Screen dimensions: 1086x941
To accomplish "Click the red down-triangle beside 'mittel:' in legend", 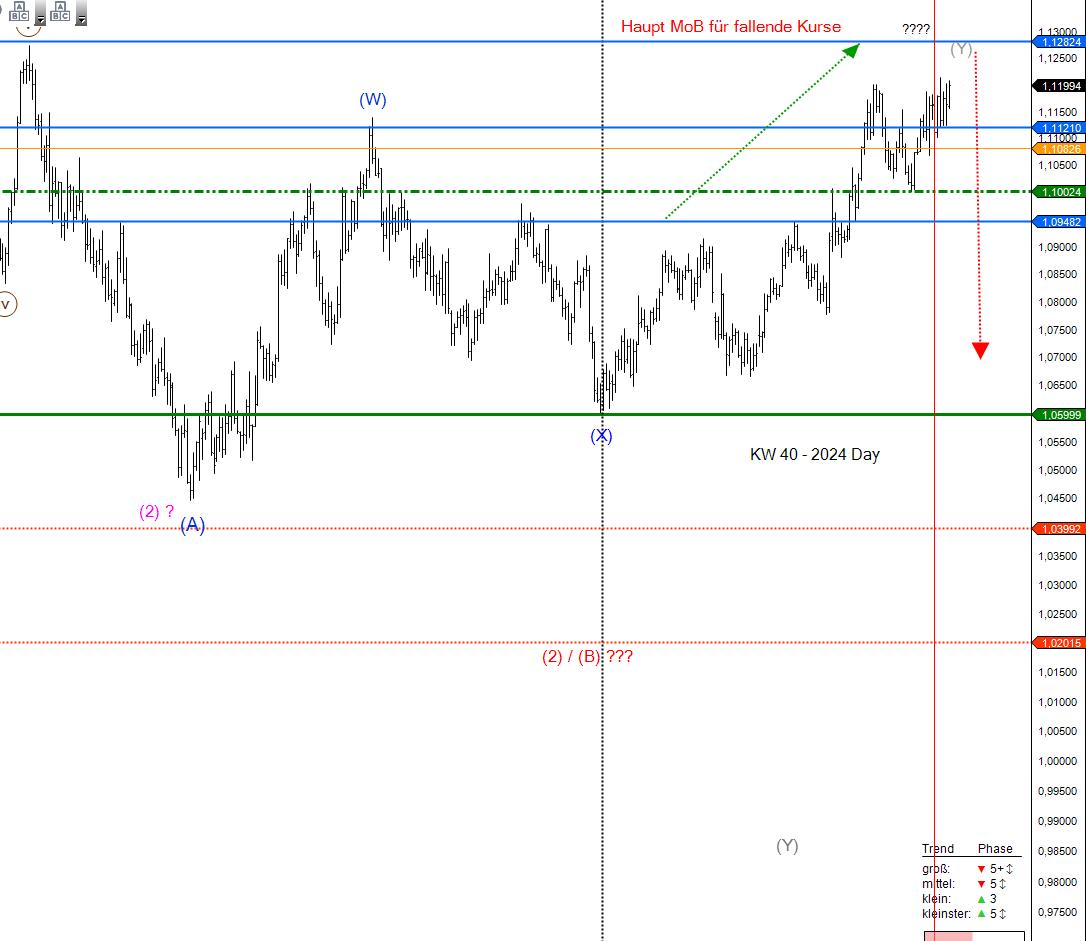I will [981, 884].
